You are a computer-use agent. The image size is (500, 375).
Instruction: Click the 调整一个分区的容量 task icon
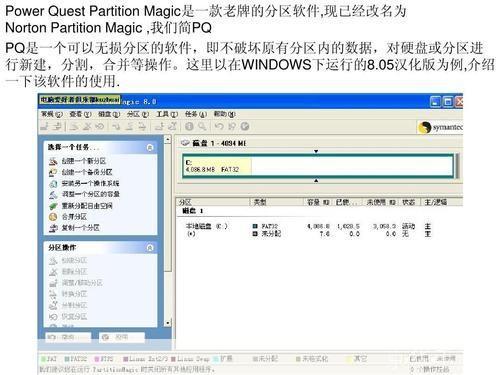(x=53, y=195)
